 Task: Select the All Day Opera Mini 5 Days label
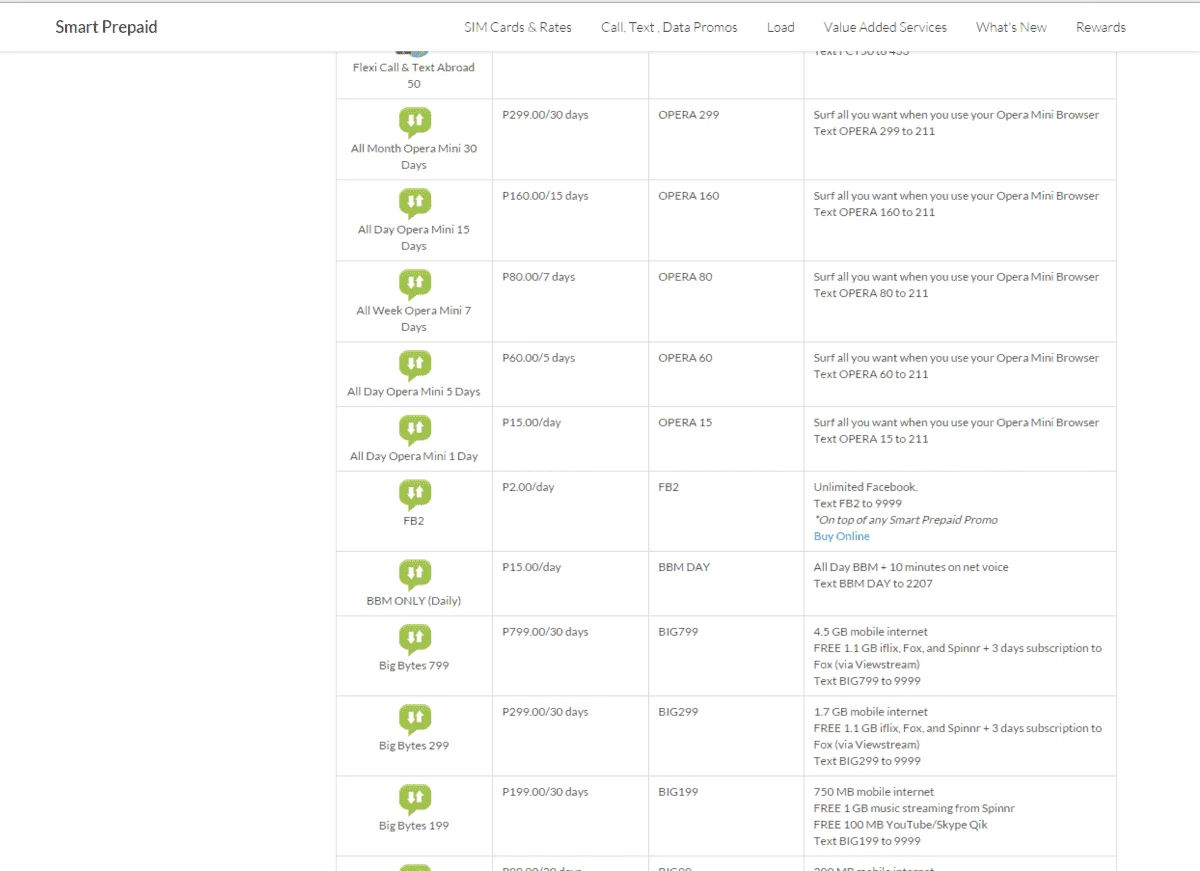(x=414, y=392)
